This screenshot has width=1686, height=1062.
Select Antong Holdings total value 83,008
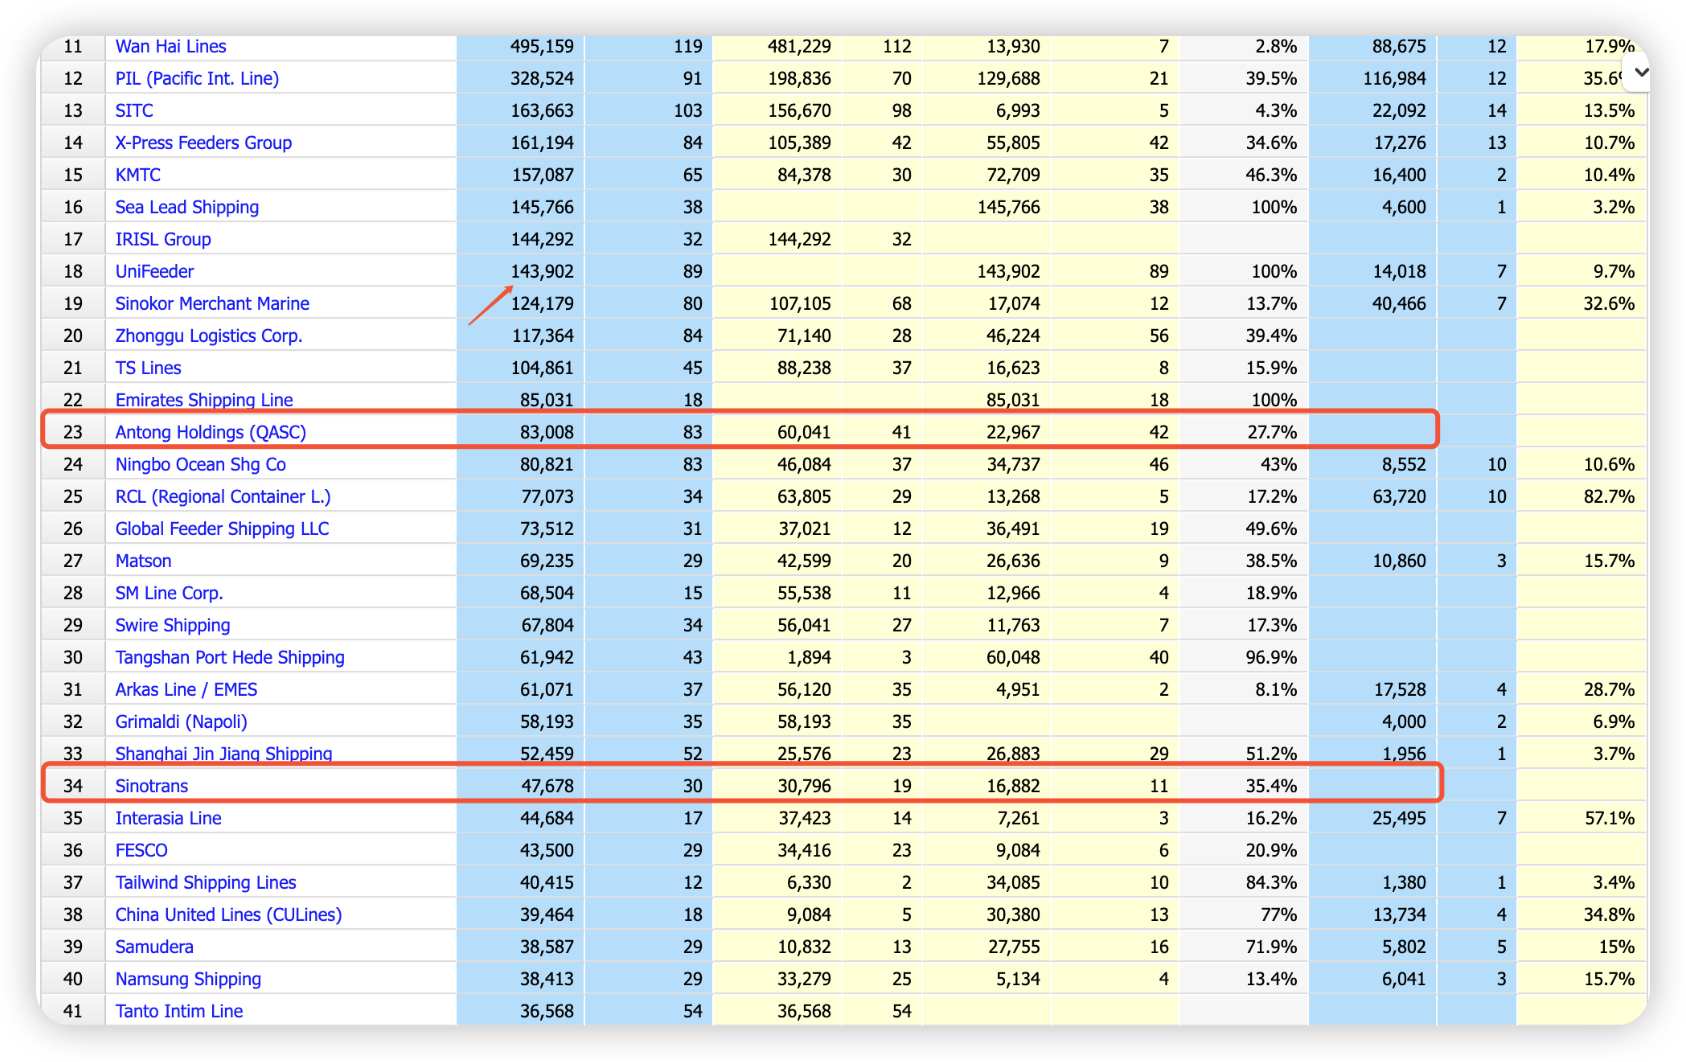547,432
